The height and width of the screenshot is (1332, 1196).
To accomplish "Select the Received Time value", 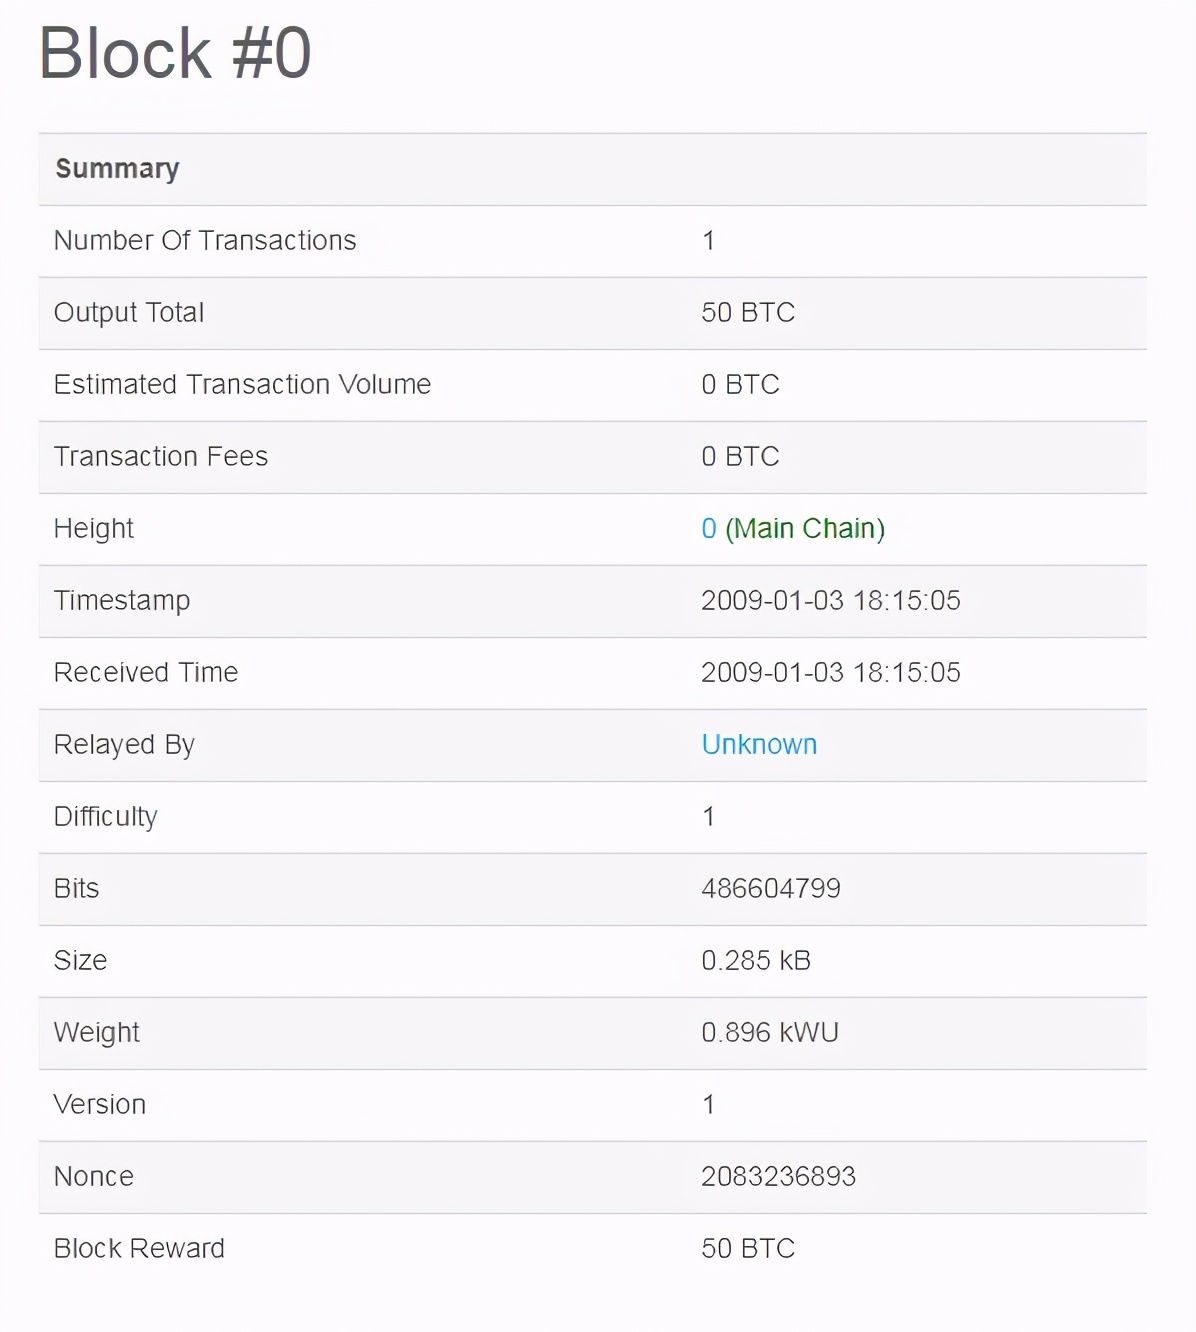I will (831, 672).
